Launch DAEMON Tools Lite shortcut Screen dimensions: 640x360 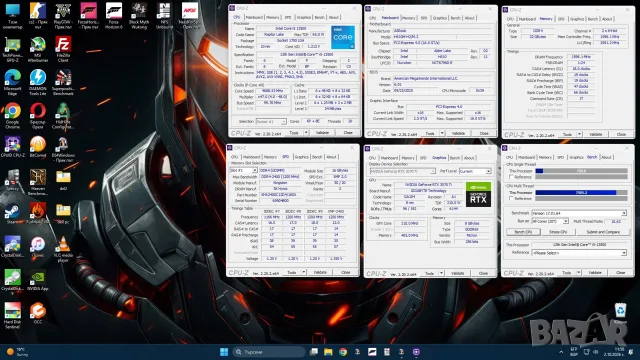38,83
